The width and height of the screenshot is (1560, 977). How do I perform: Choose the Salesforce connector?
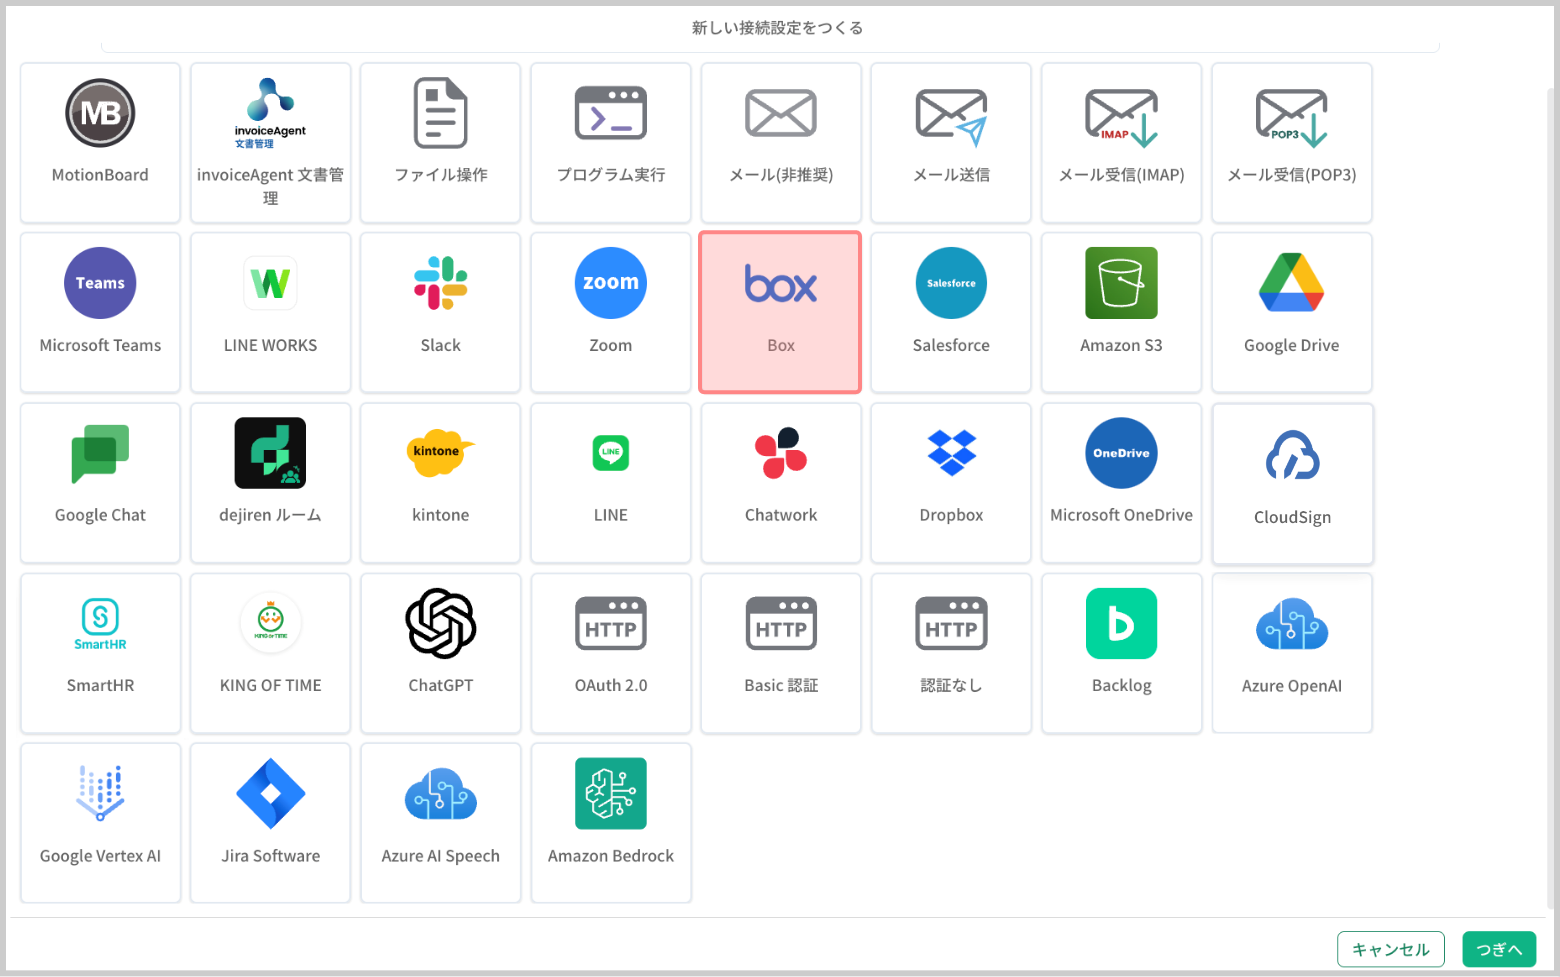951,313
